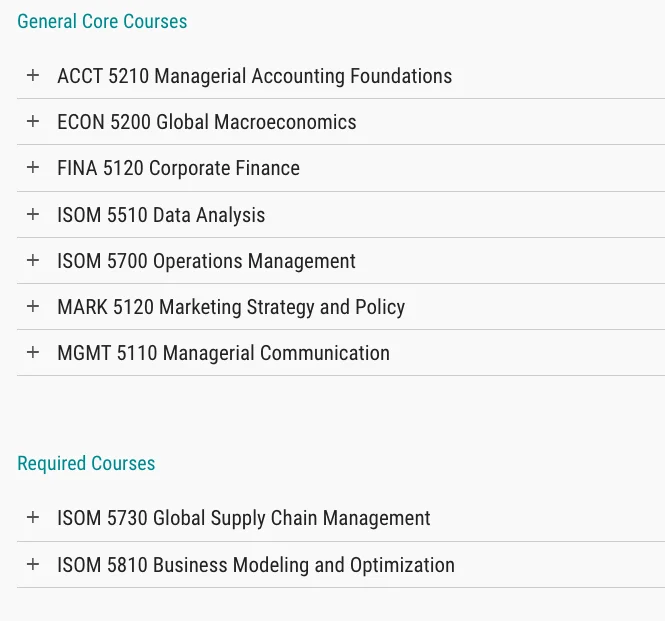The height and width of the screenshot is (621, 665).
Task: Expand ISOM 5510 Data Analysis title
Action: click(x=161, y=215)
